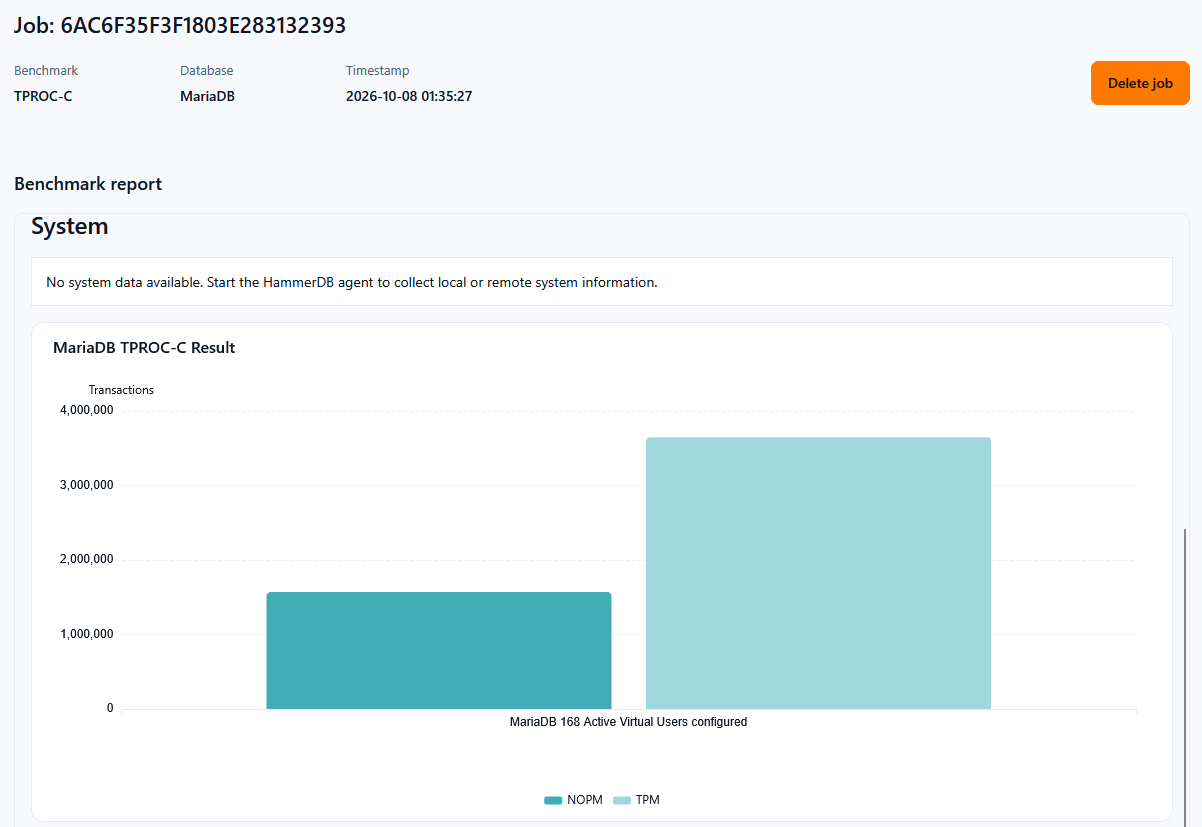Click the Benchmark report heading

[88, 184]
